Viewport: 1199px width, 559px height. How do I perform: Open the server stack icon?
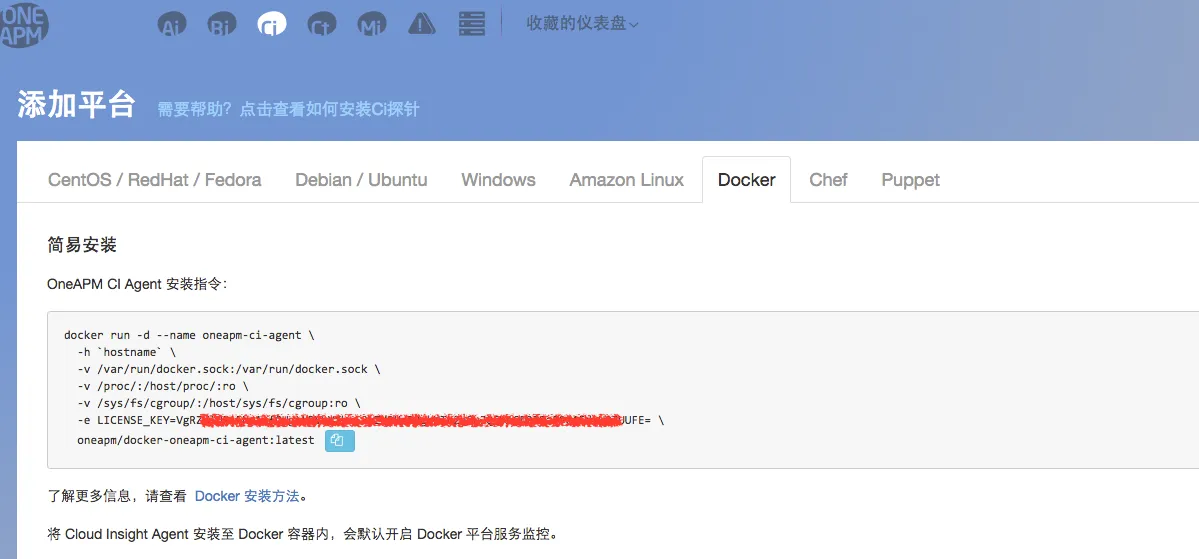pyautogui.click(x=472, y=24)
